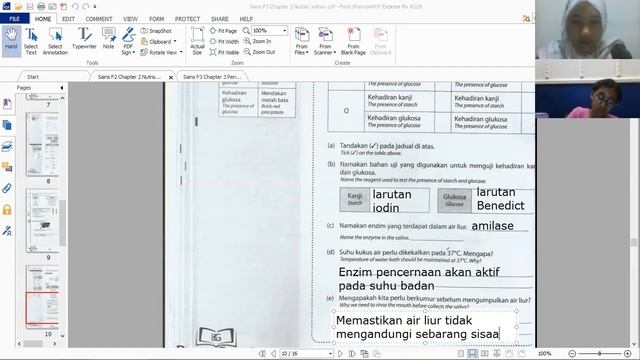Open the Bookmarks side panel
The image size is (640, 360).
(x=7, y=104)
